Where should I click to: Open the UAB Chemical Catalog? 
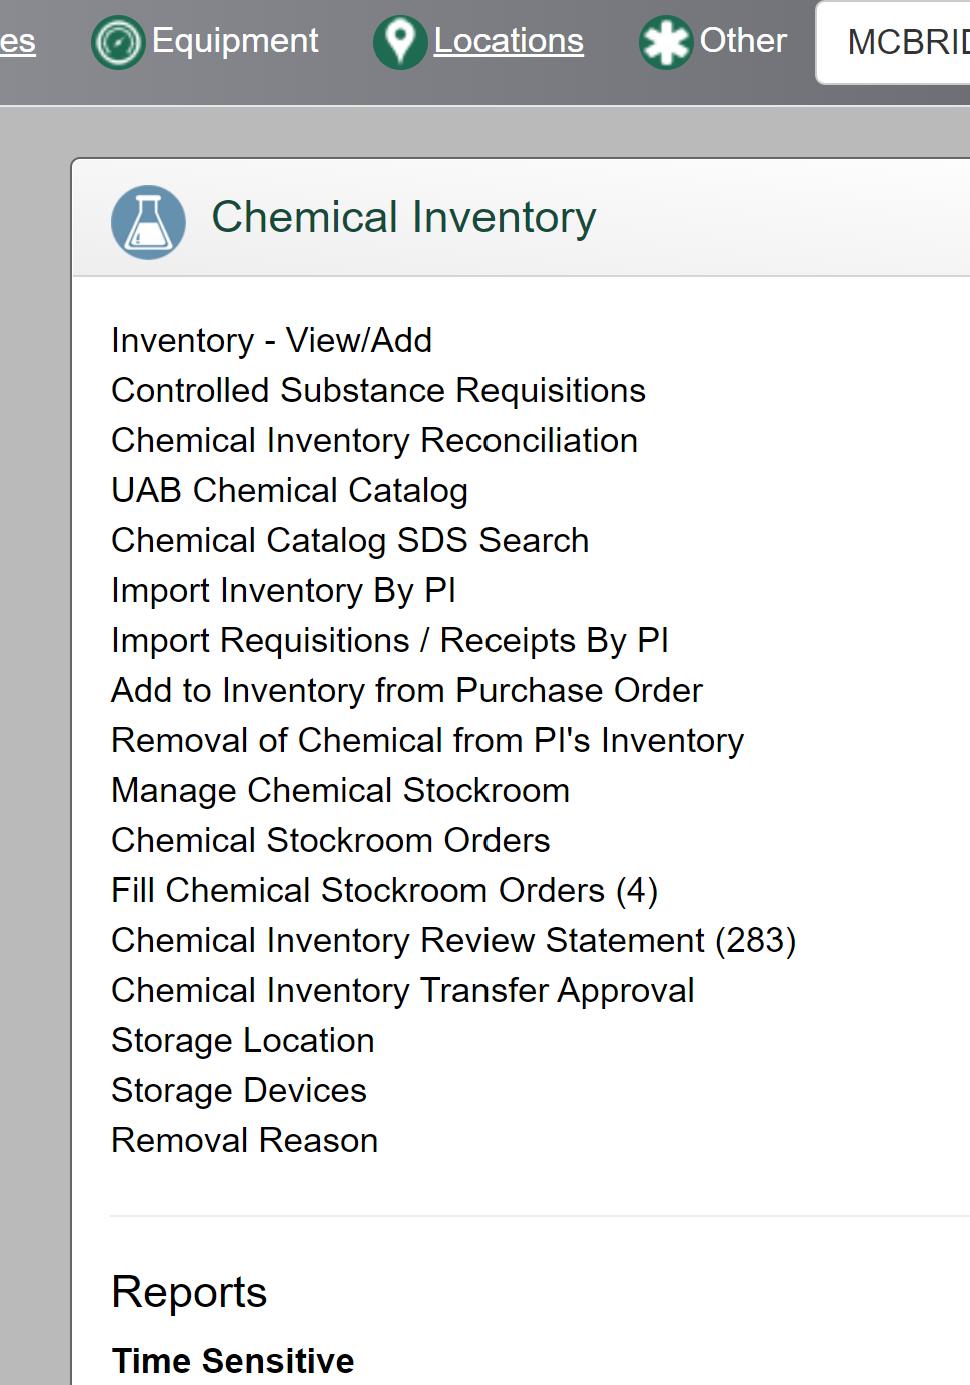point(289,491)
